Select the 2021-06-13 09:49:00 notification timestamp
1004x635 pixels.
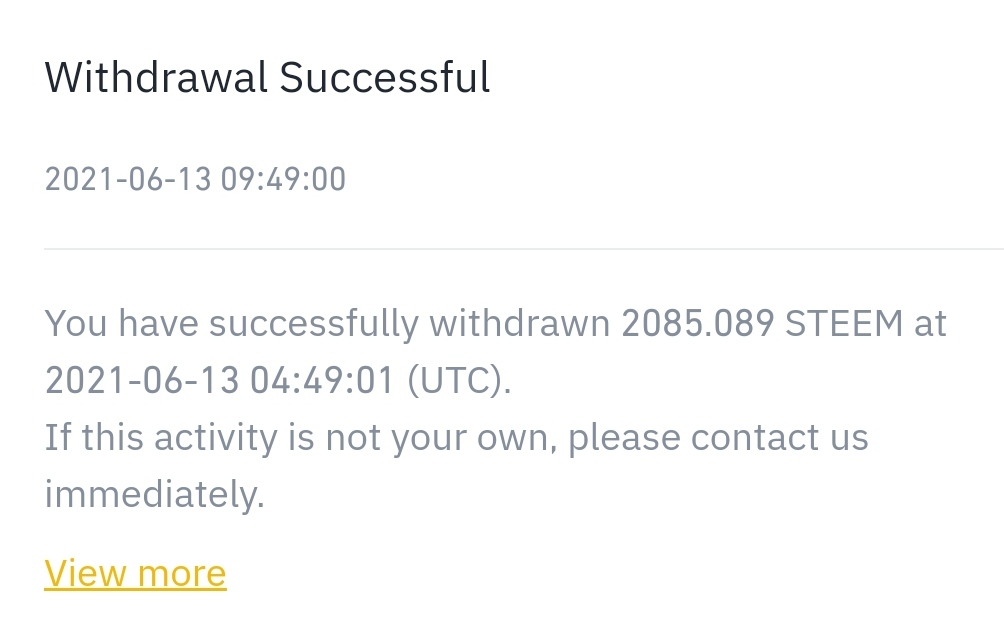(x=195, y=179)
